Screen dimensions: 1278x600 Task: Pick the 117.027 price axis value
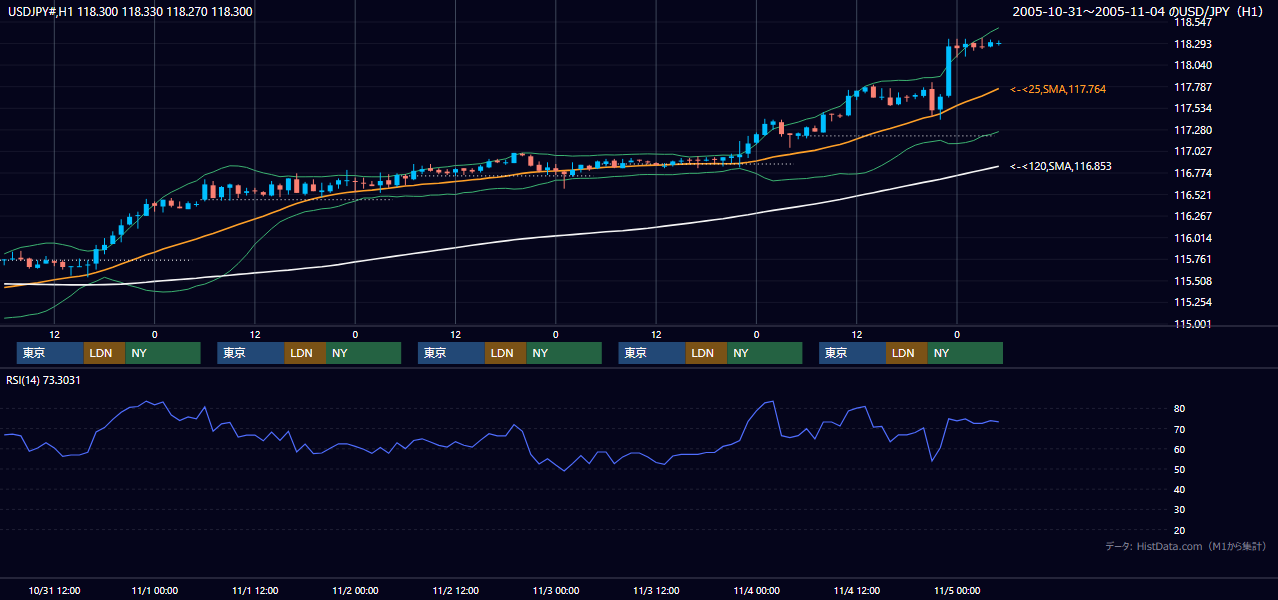point(1195,151)
